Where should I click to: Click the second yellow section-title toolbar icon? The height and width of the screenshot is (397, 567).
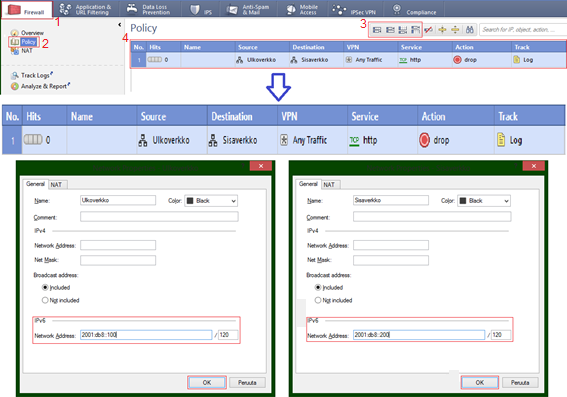[x=455, y=30]
